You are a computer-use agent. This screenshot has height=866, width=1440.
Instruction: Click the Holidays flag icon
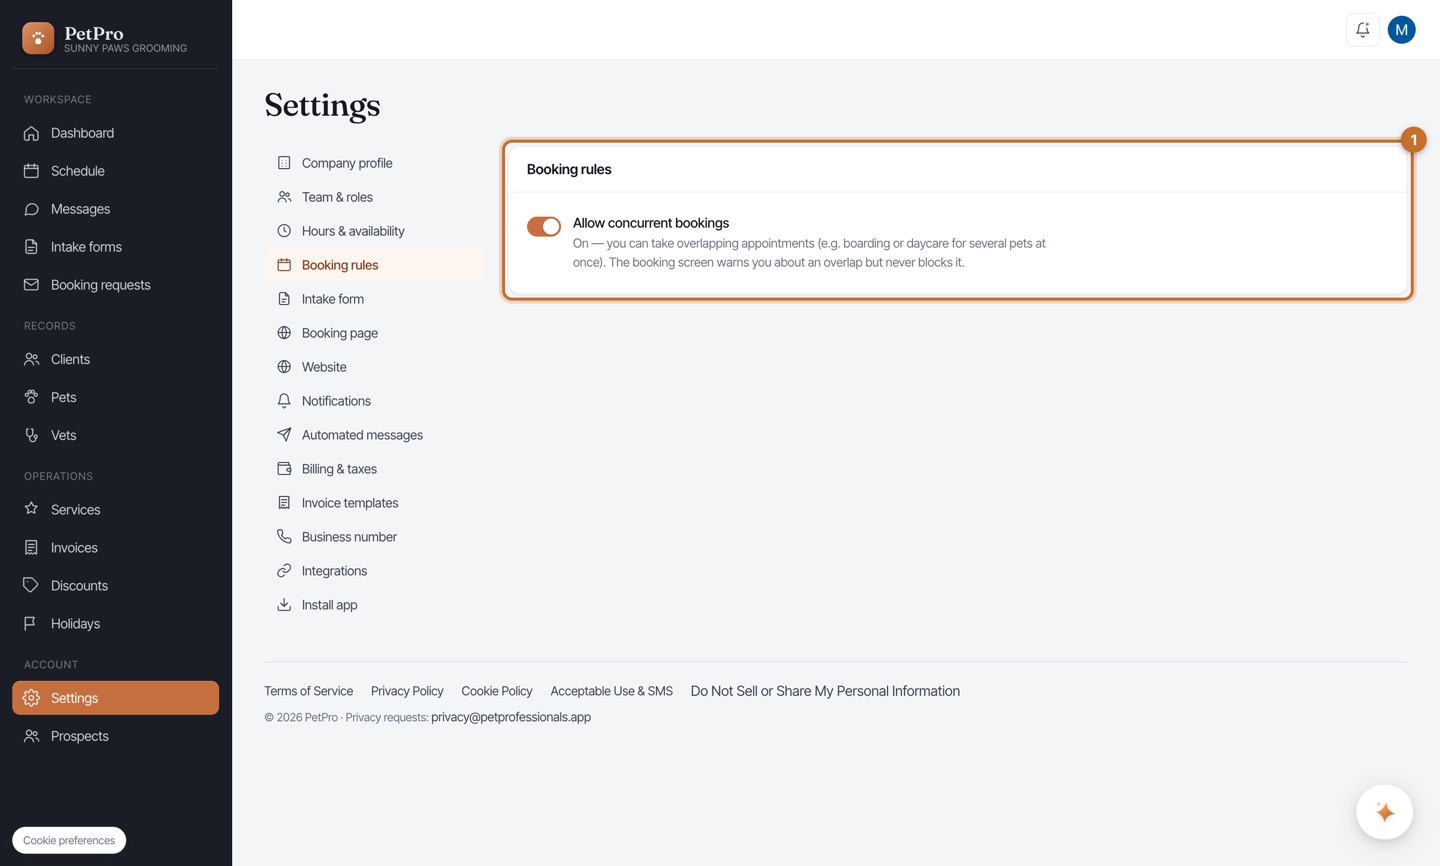(x=31, y=624)
